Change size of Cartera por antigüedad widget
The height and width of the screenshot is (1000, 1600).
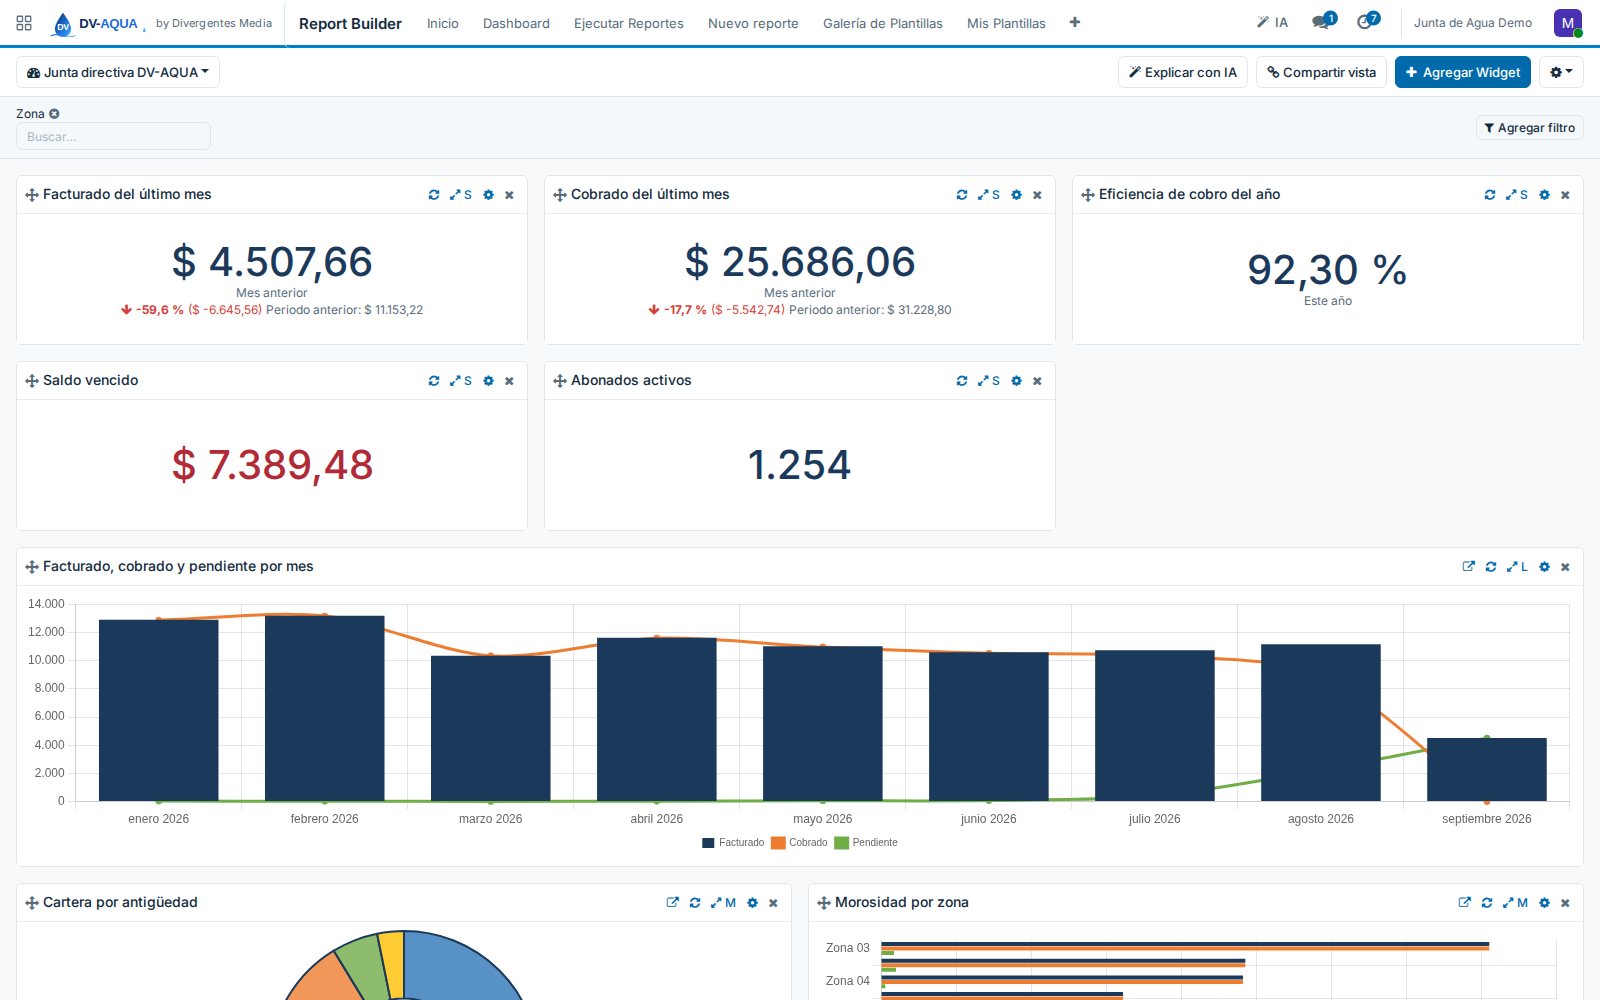pyautogui.click(x=723, y=903)
